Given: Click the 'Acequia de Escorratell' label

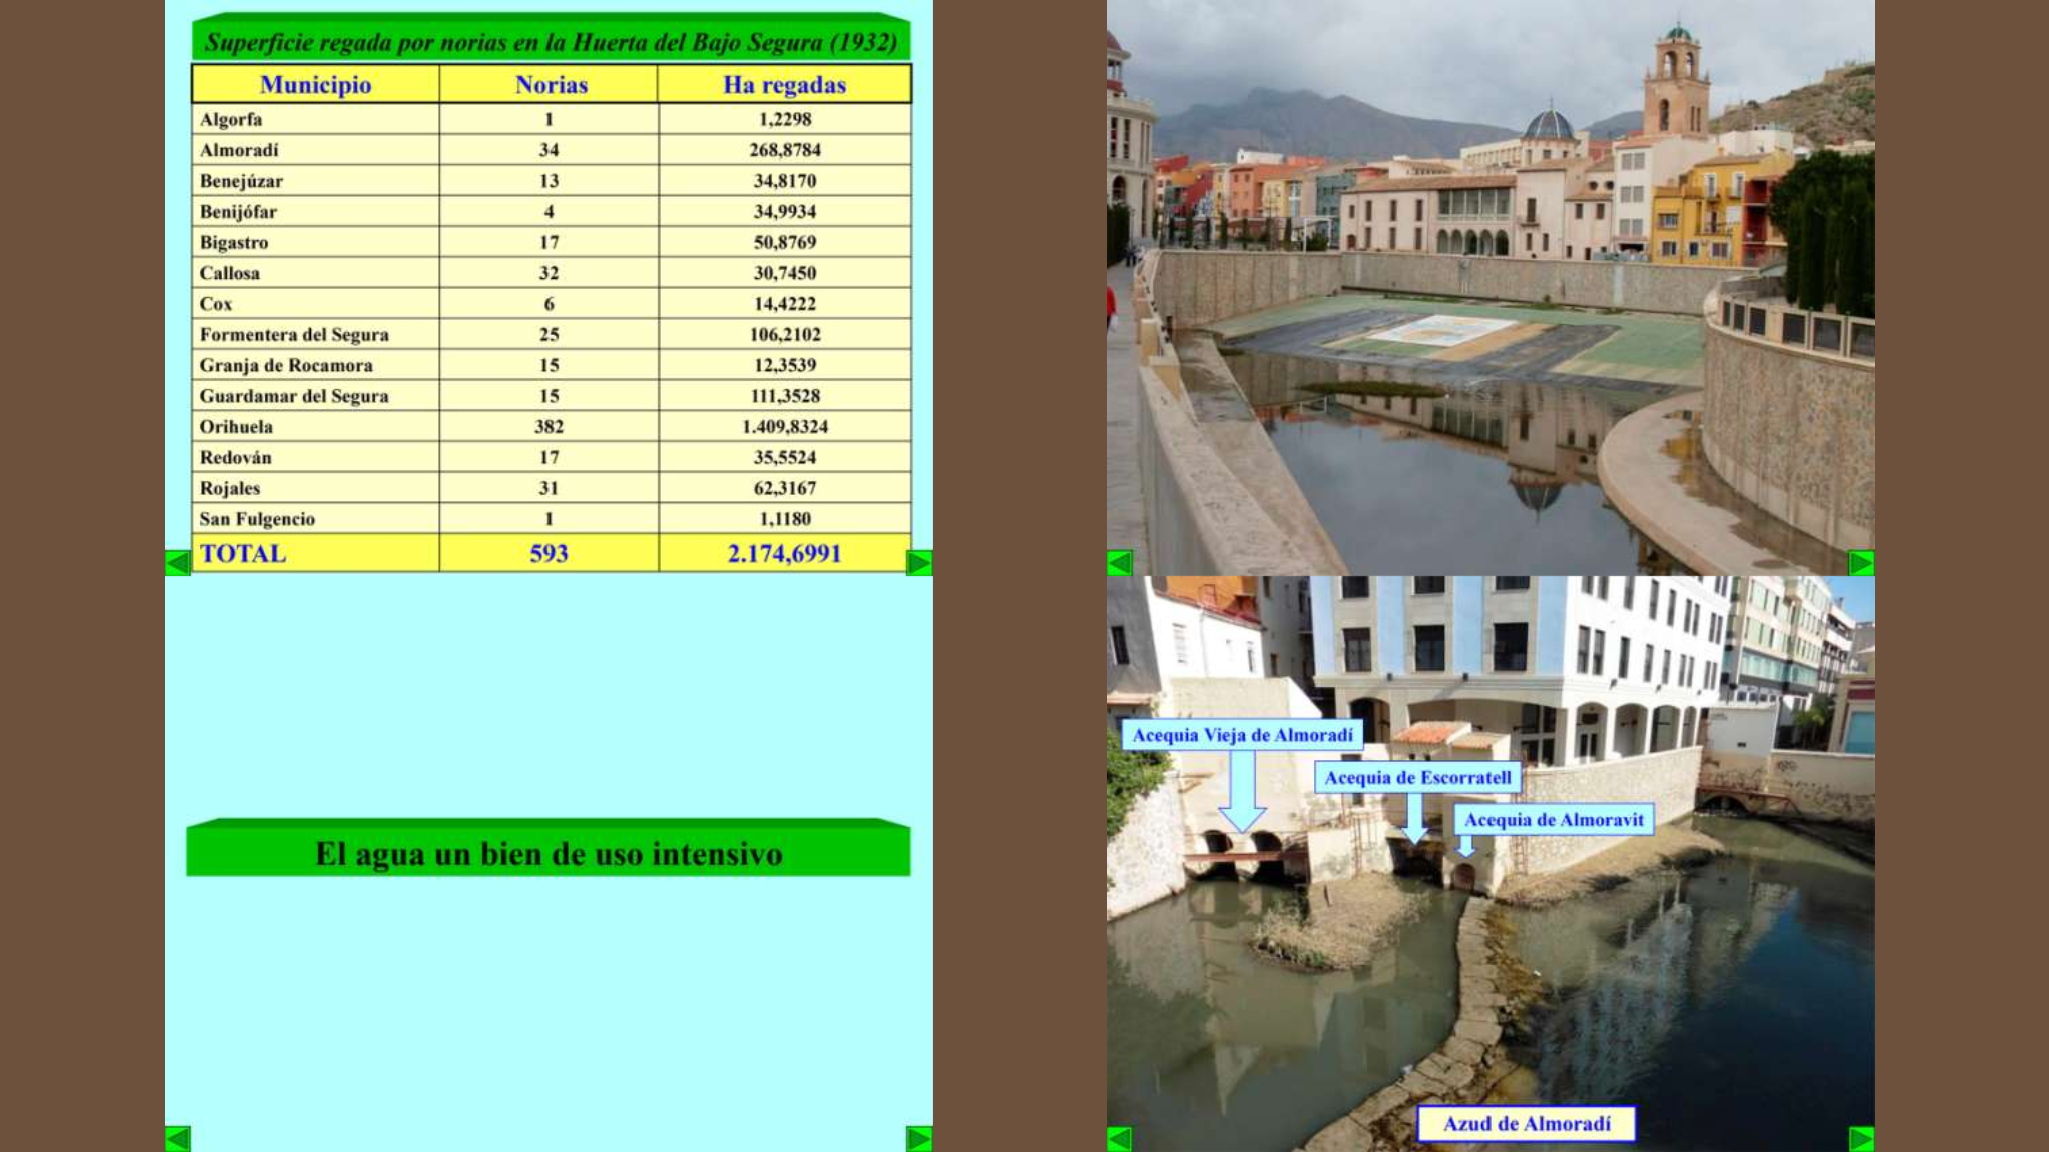Looking at the screenshot, I should [x=1418, y=777].
